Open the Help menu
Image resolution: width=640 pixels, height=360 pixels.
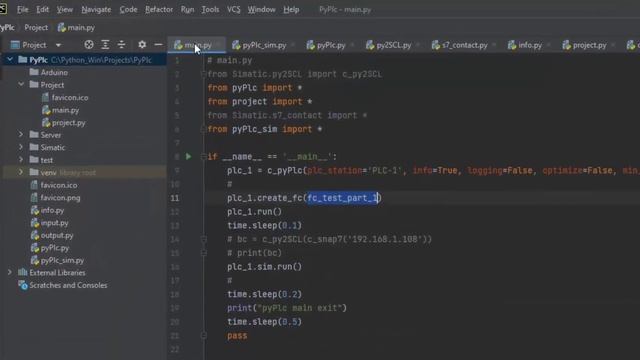tap(291, 9)
